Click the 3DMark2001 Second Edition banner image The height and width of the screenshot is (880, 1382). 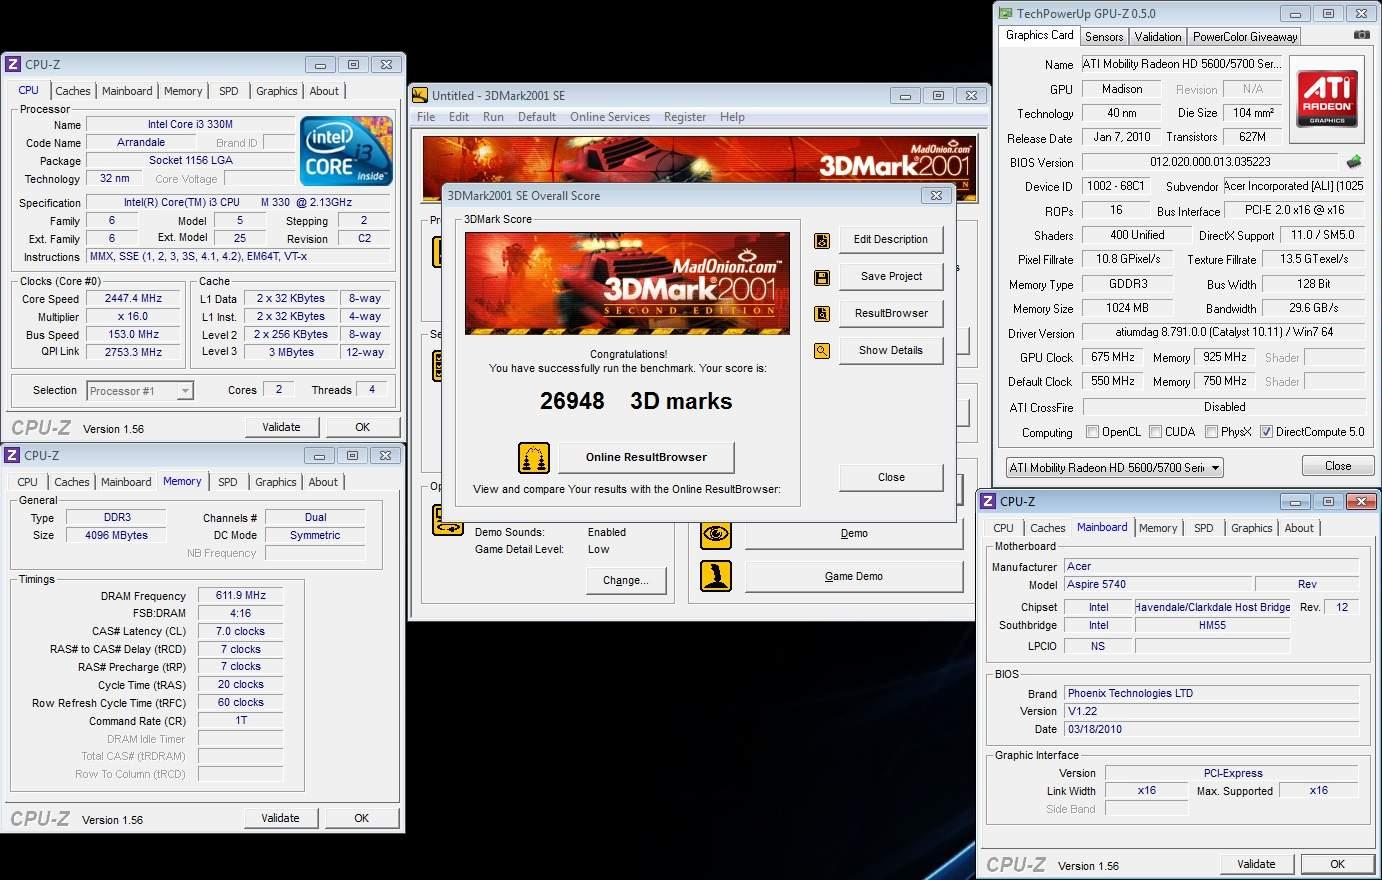627,284
